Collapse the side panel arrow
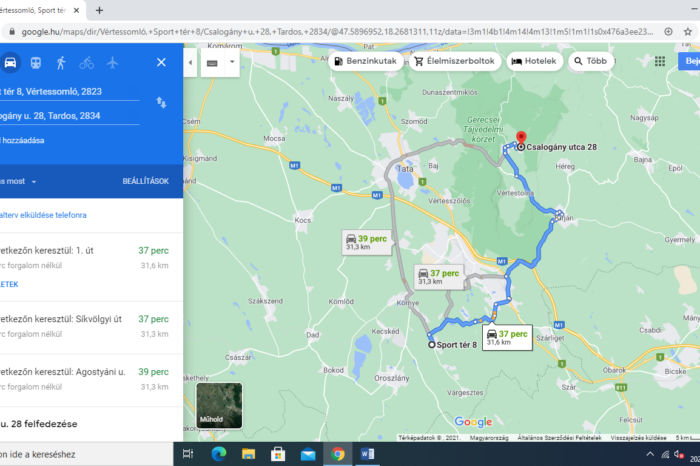Image resolution: width=700 pixels, height=466 pixels. pyautogui.click(x=190, y=62)
